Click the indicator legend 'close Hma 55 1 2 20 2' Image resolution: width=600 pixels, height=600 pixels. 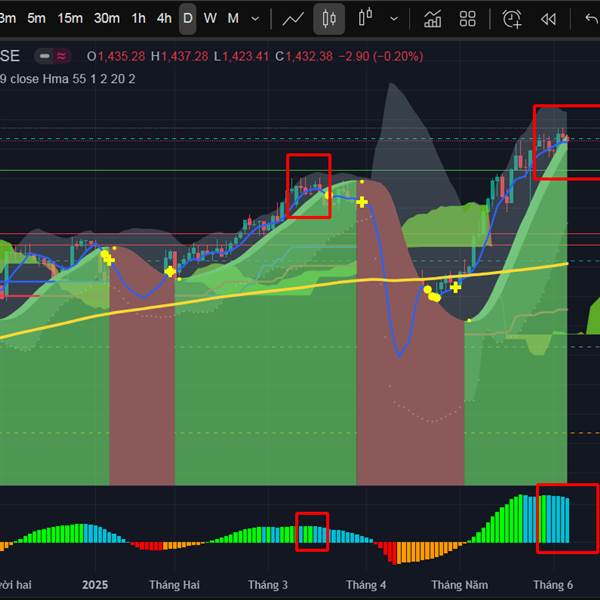73,79
